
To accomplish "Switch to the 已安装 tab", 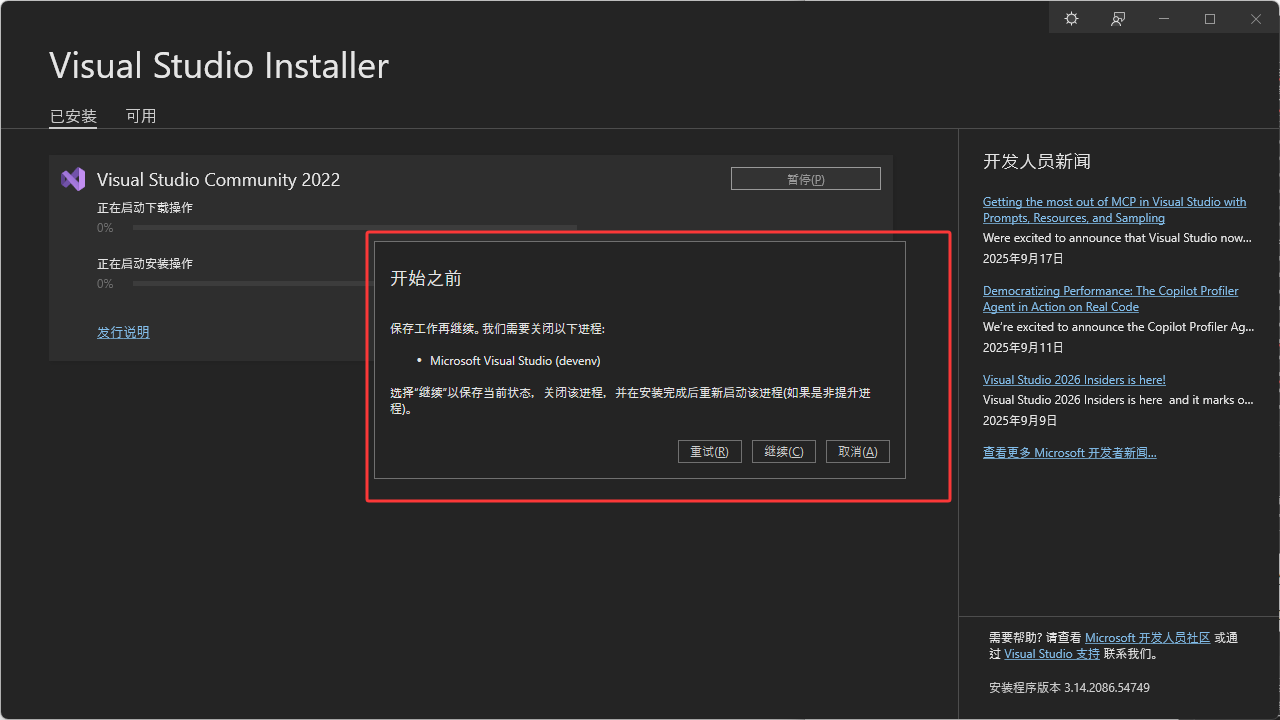I will point(73,116).
